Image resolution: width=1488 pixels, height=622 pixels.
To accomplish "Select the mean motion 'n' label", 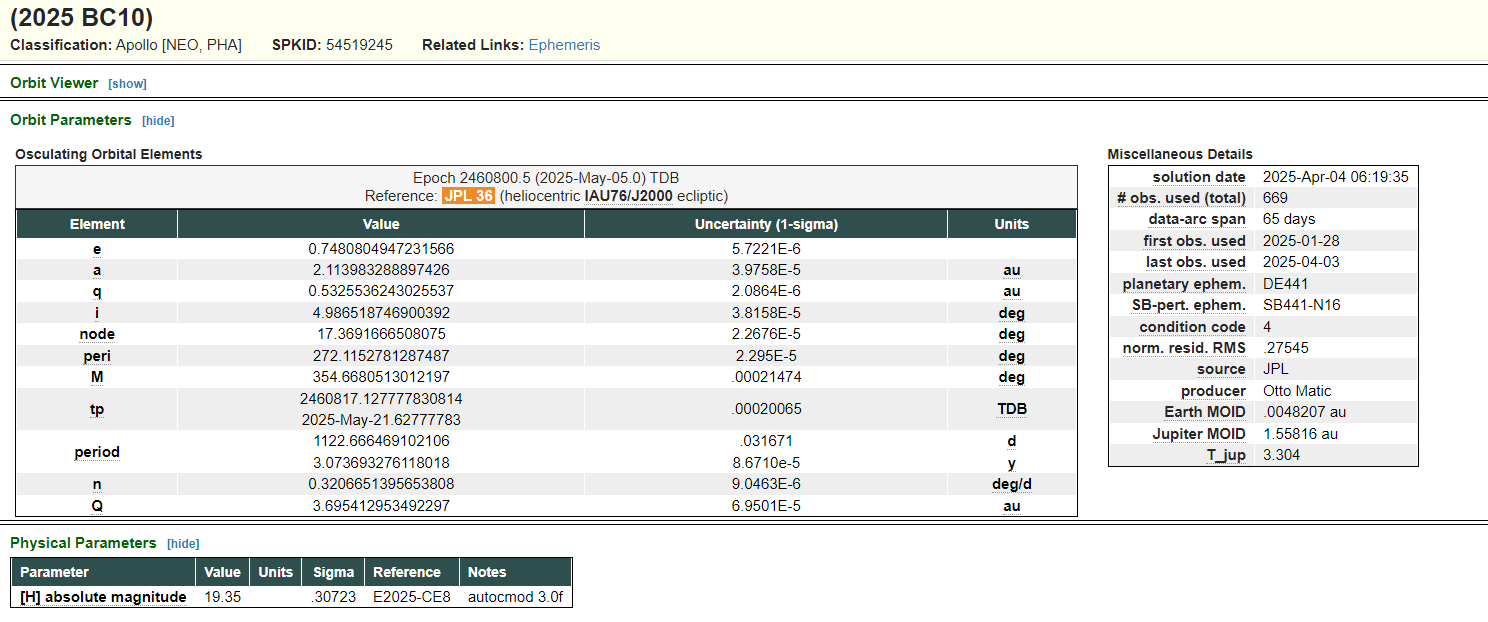I will point(97,484).
